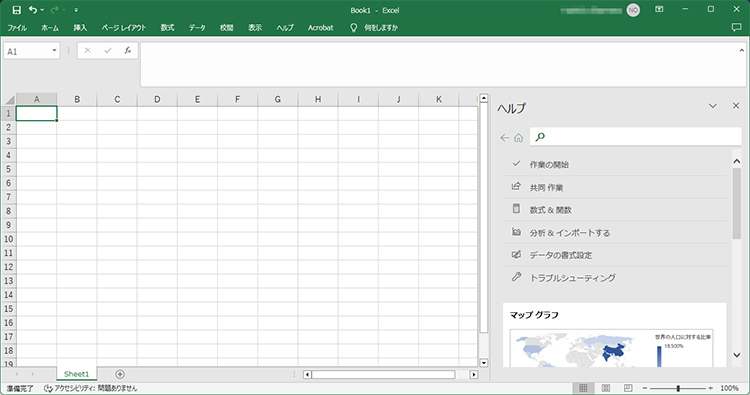The height and width of the screenshot is (395, 750).
Task: Open the ribbon display options icon
Action: [659, 10]
